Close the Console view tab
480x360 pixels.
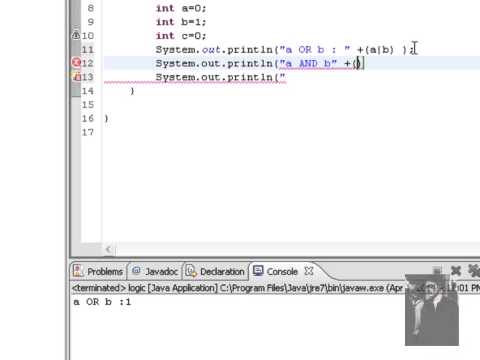pyautogui.click(x=309, y=271)
